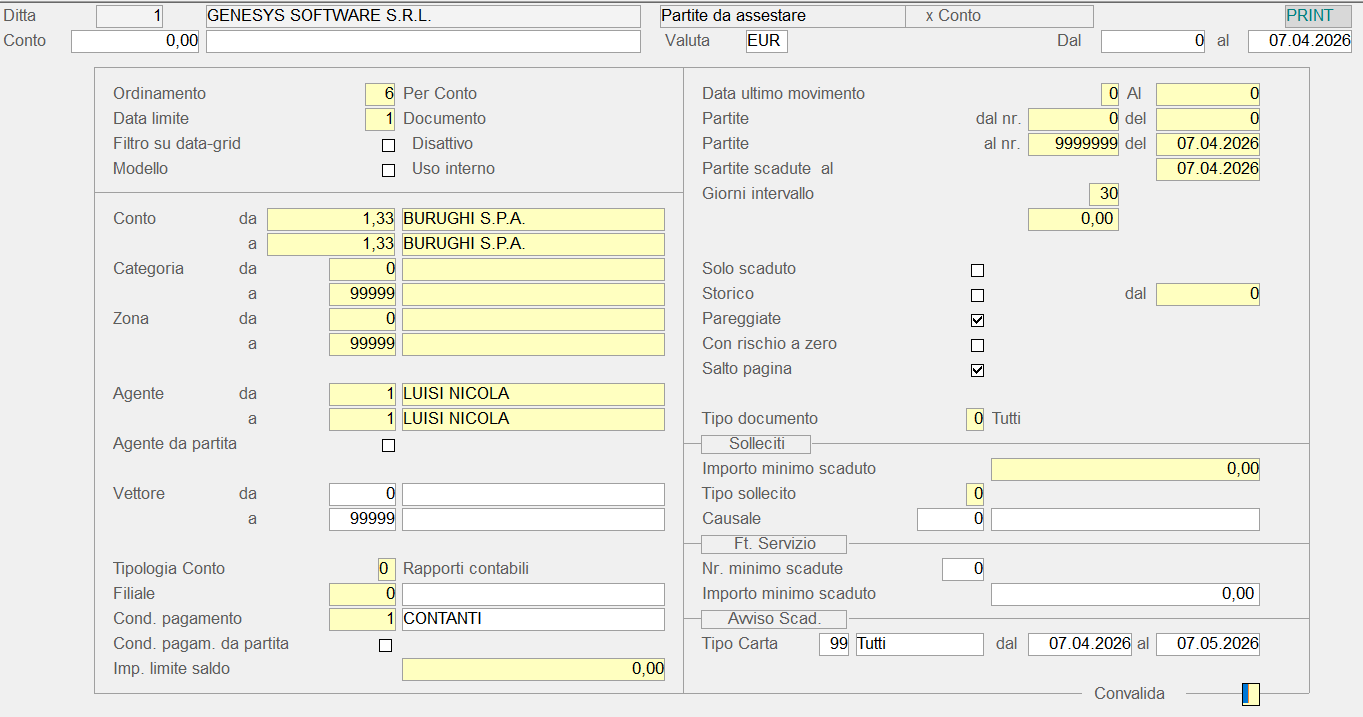Click the Valuta EUR field
The width and height of the screenshot is (1363, 717).
tap(766, 41)
